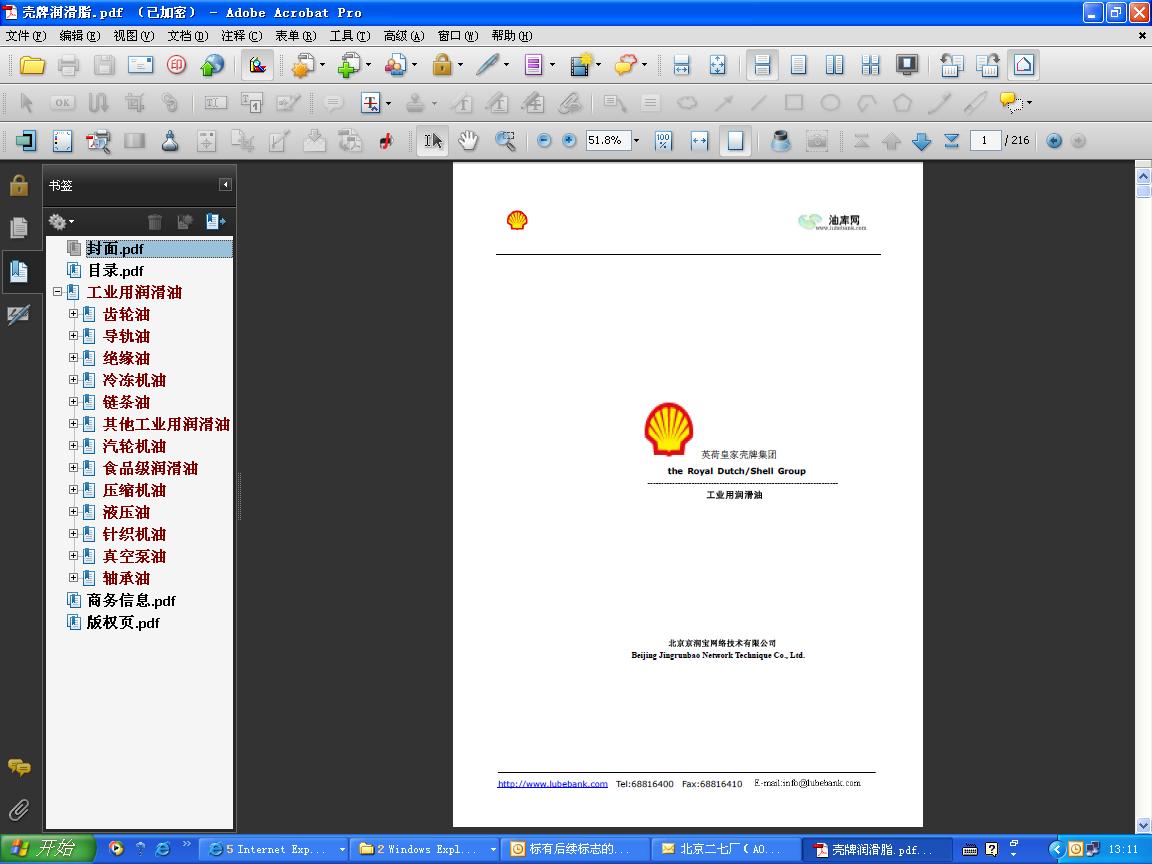The height and width of the screenshot is (864, 1152).
Task: Click the Windows 开始 start button
Action: coord(48,849)
